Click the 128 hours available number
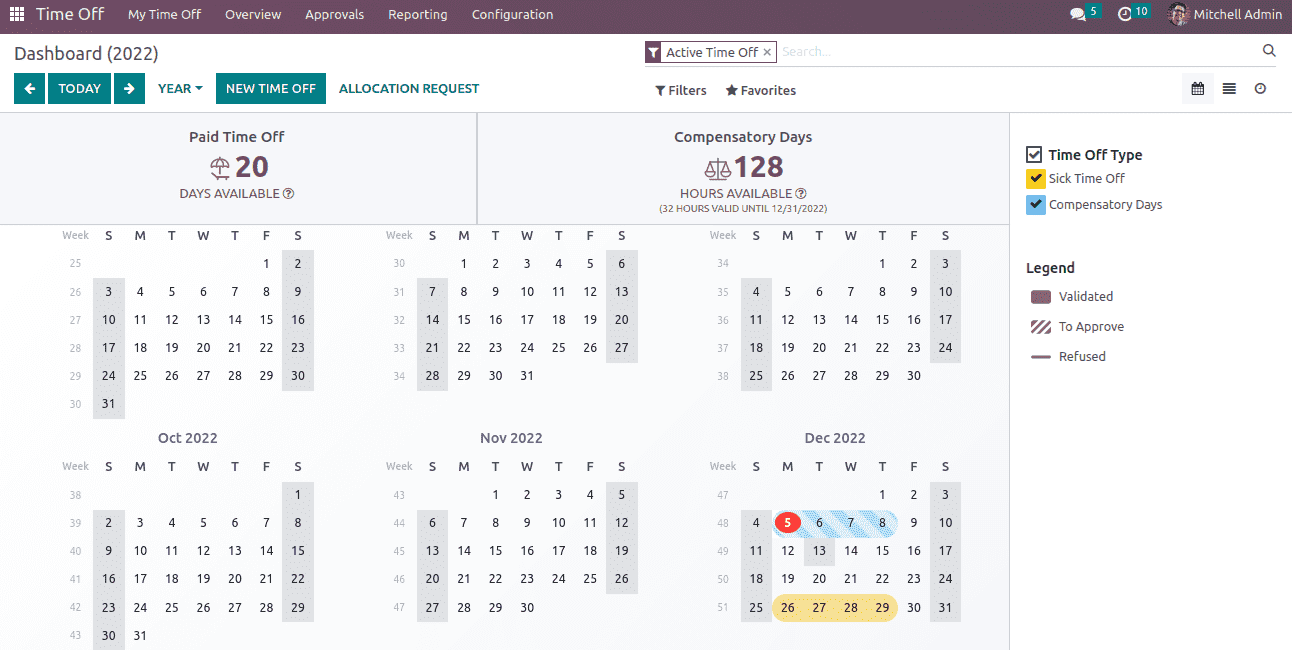 [759, 167]
